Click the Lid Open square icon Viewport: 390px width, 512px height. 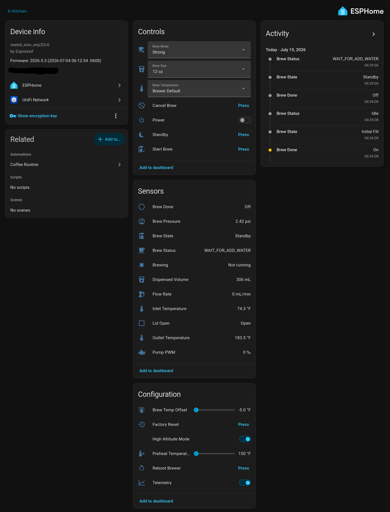click(x=141, y=323)
